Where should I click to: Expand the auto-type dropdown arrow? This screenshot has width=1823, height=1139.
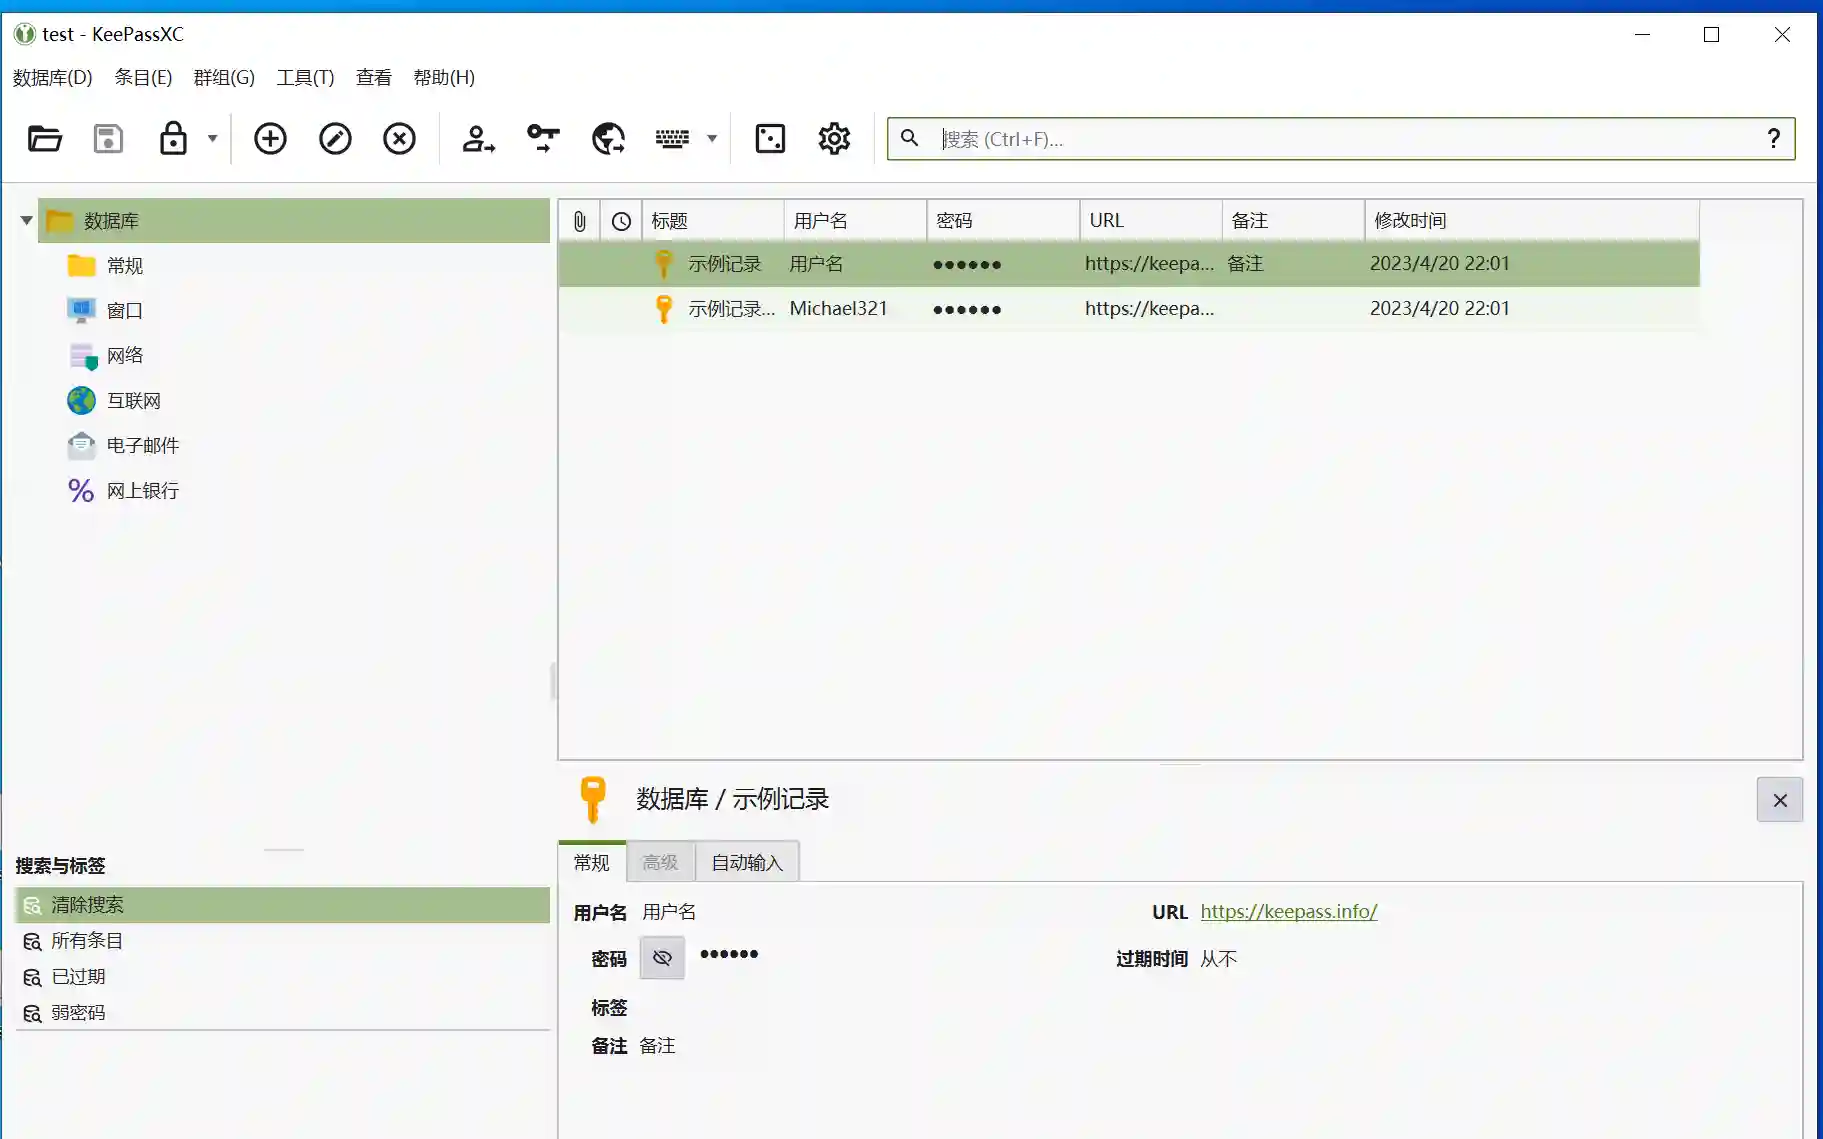click(x=712, y=138)
